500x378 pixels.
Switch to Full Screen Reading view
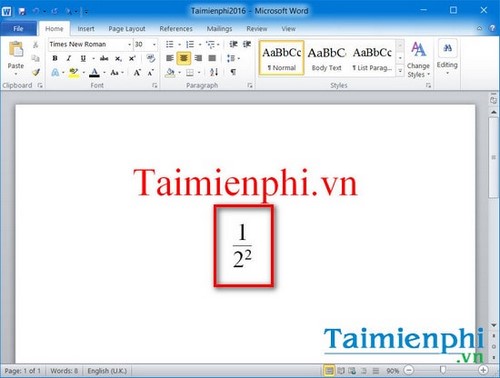tap(341, 370)
